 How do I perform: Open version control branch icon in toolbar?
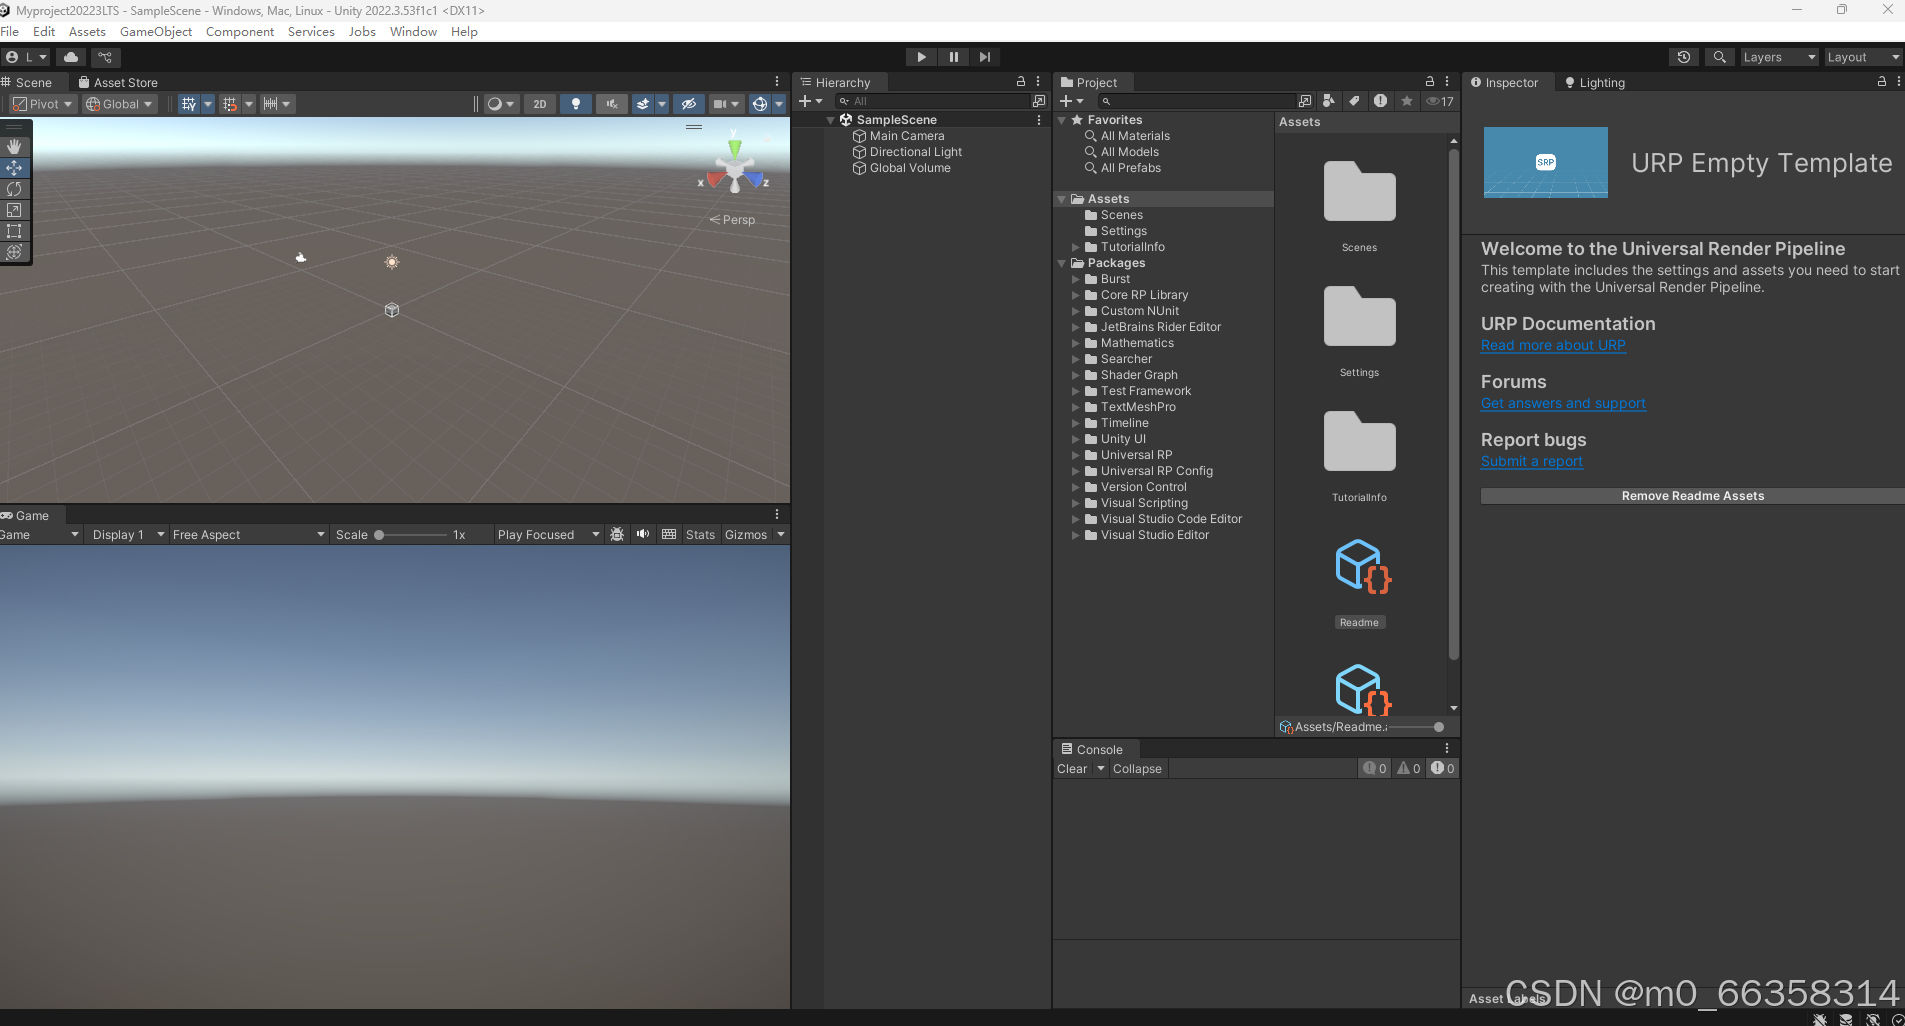coord(105,57)
